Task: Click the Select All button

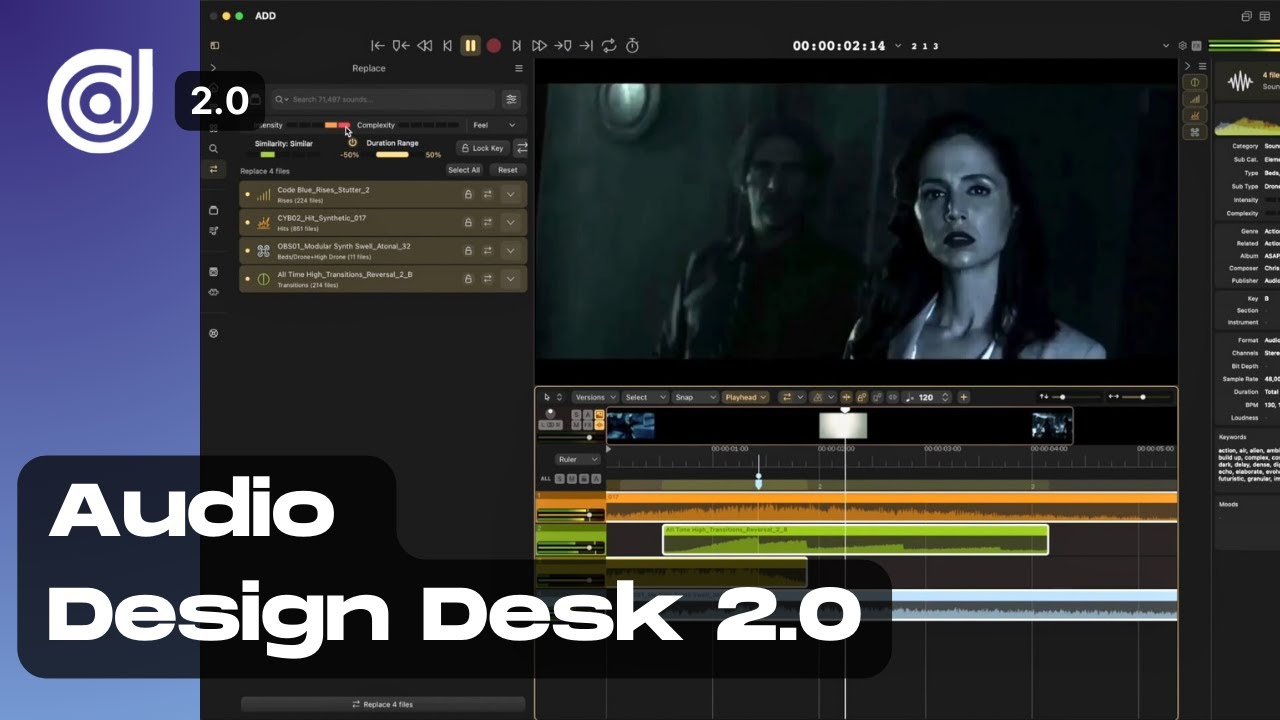Action: [464, 170]
